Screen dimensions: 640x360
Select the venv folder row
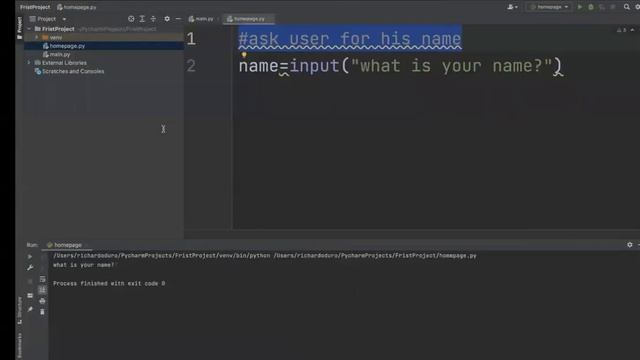point(104,38)
